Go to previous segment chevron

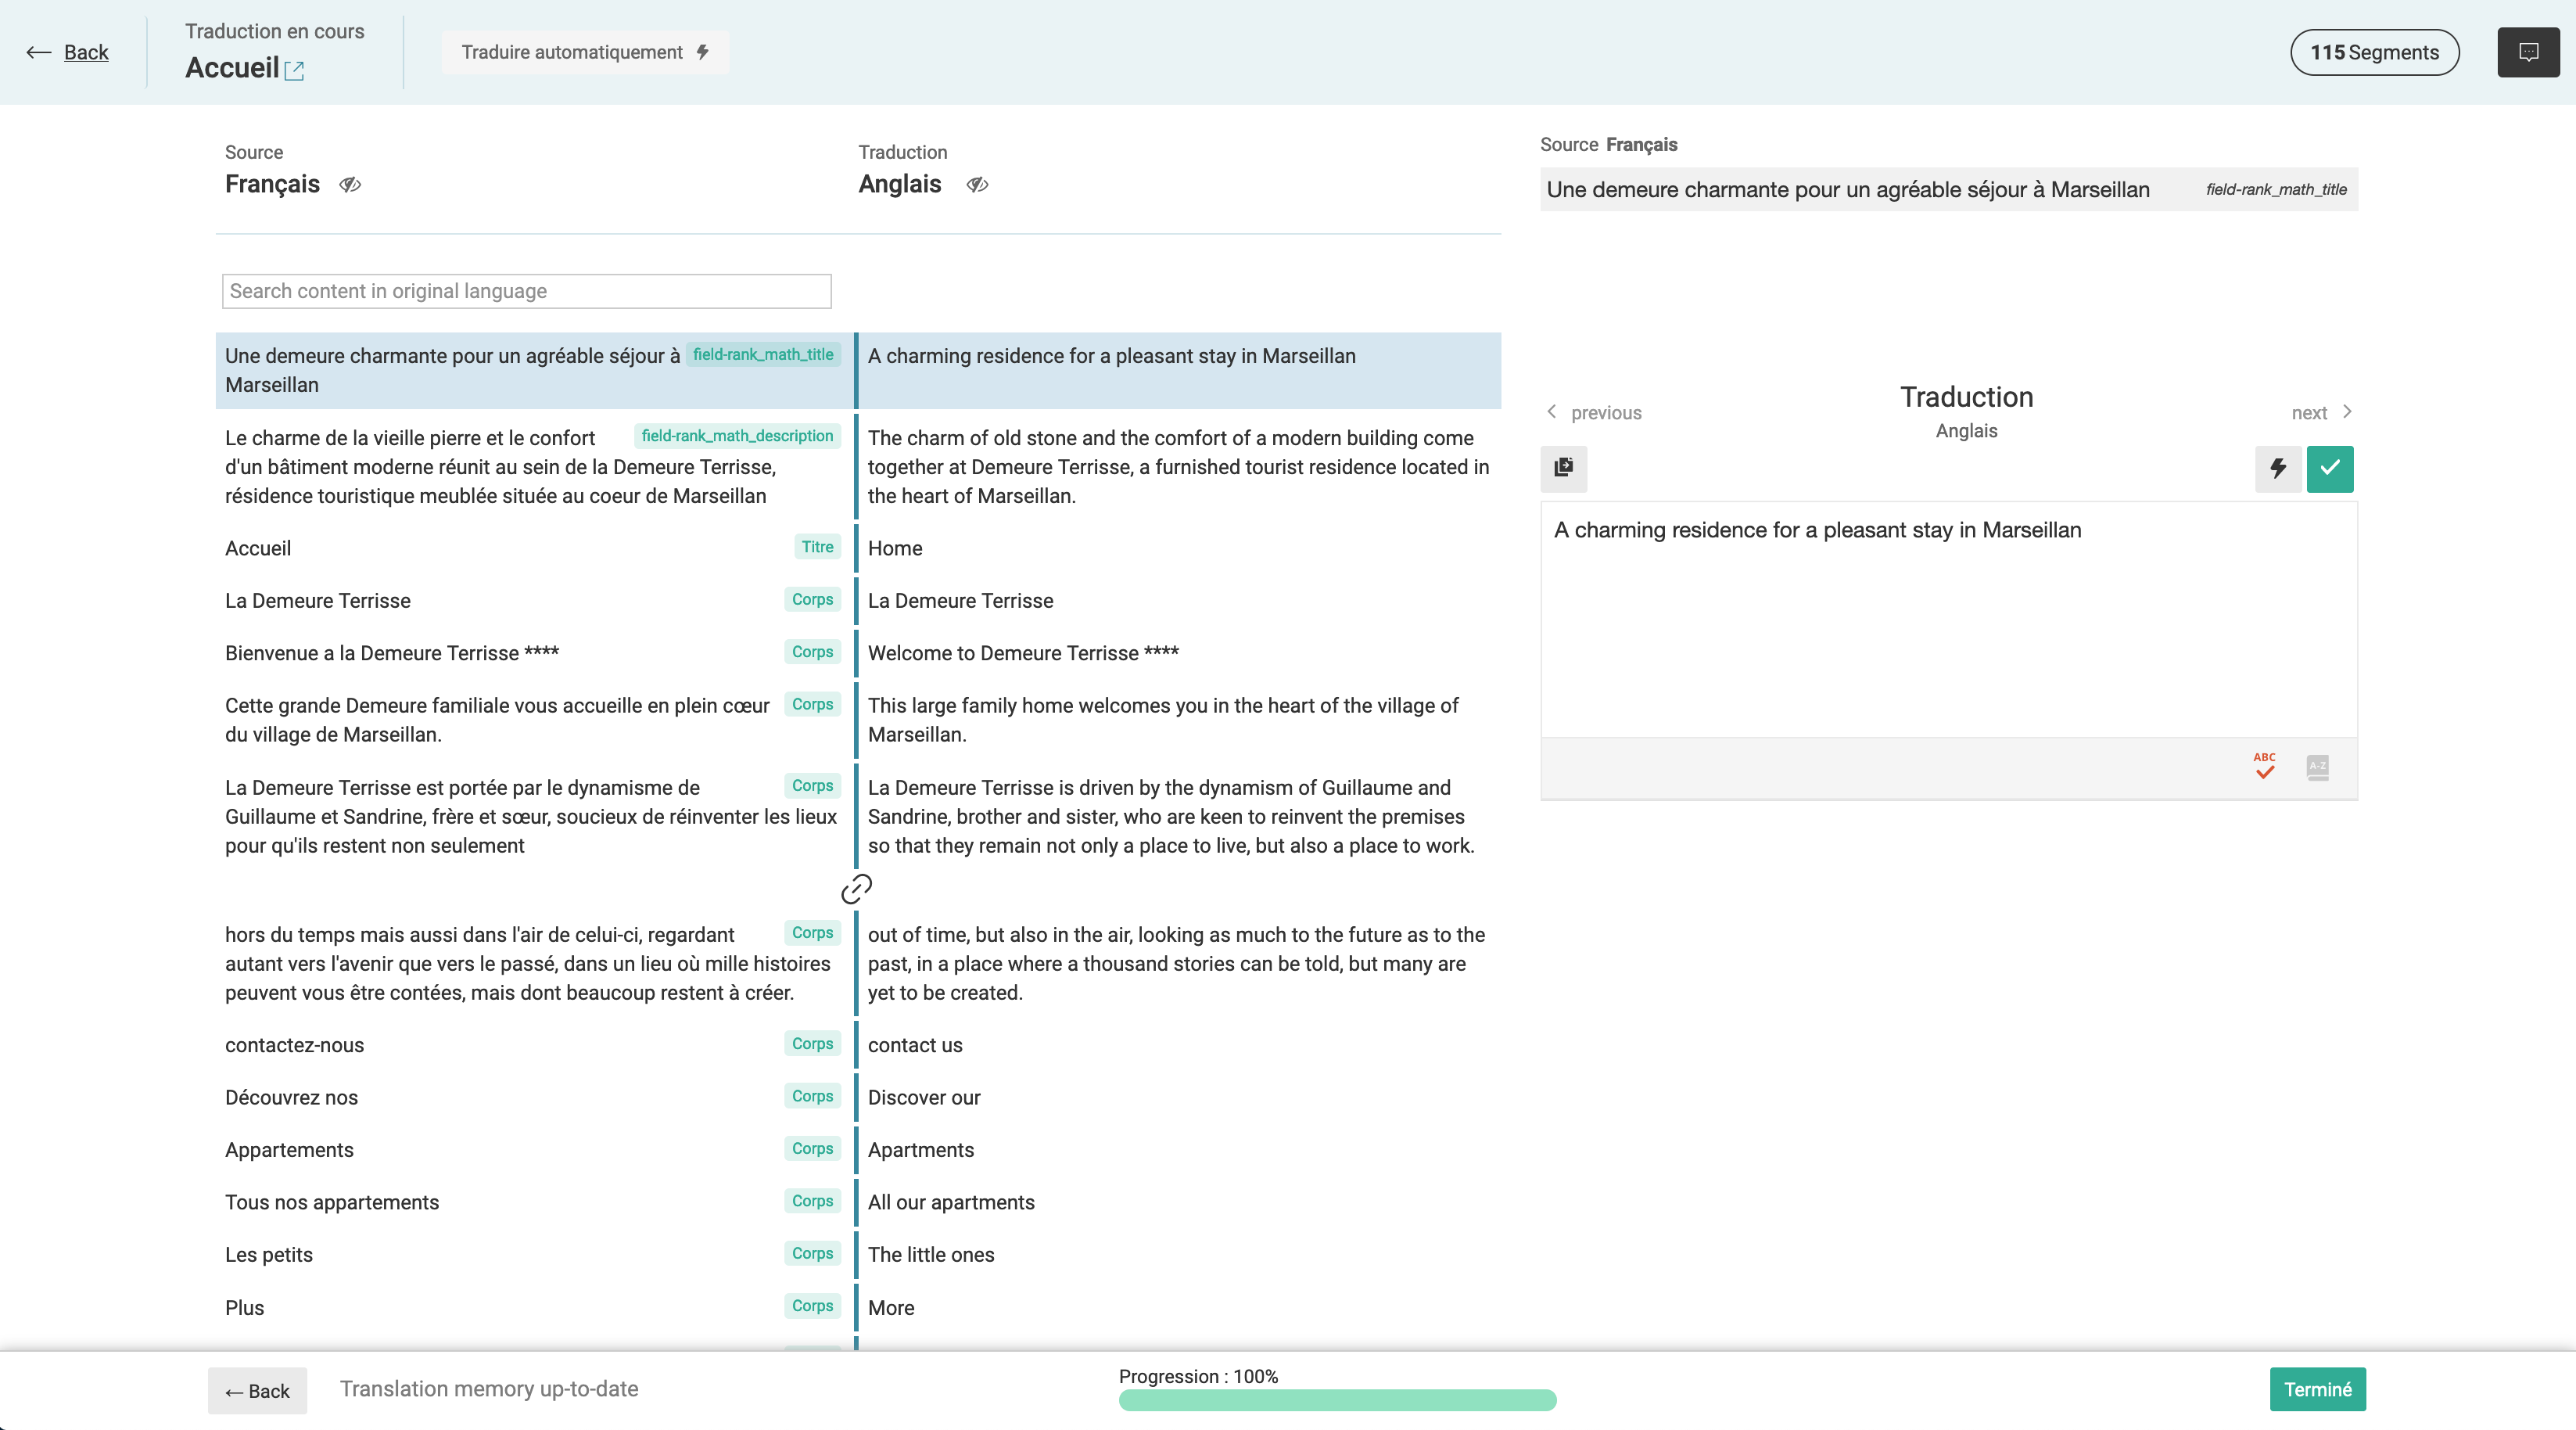pyautogui.click(x=1552, y=412)
